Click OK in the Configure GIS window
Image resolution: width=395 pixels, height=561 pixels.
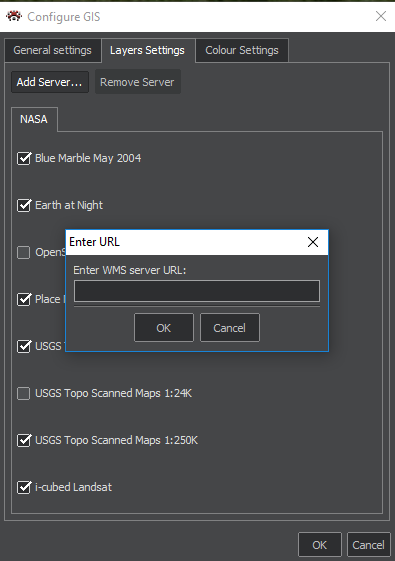tap(320, 545)
